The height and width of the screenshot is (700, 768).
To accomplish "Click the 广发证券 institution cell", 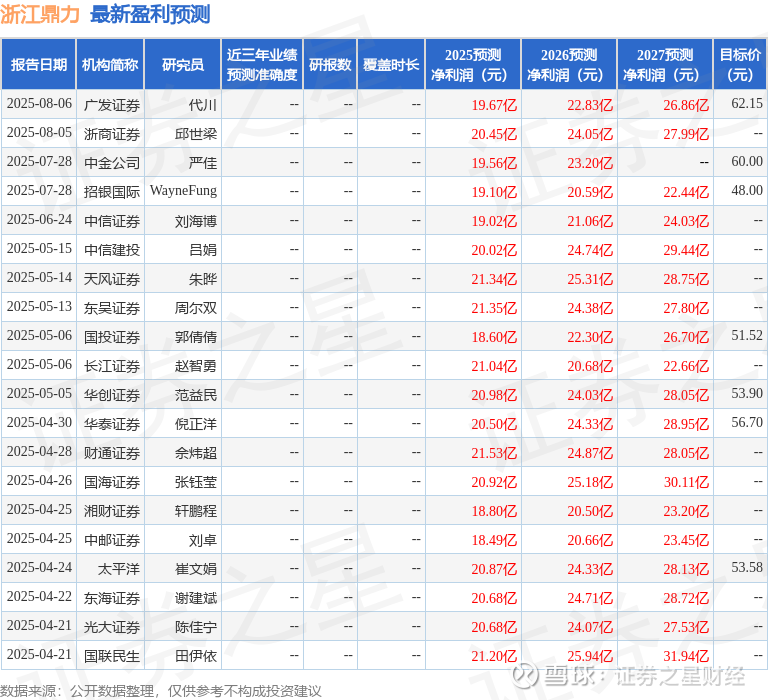I will click(112, 105).
